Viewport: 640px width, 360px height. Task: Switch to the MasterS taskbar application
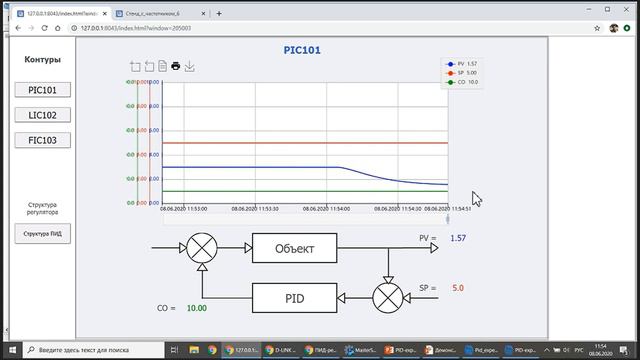tap(361, 350)
